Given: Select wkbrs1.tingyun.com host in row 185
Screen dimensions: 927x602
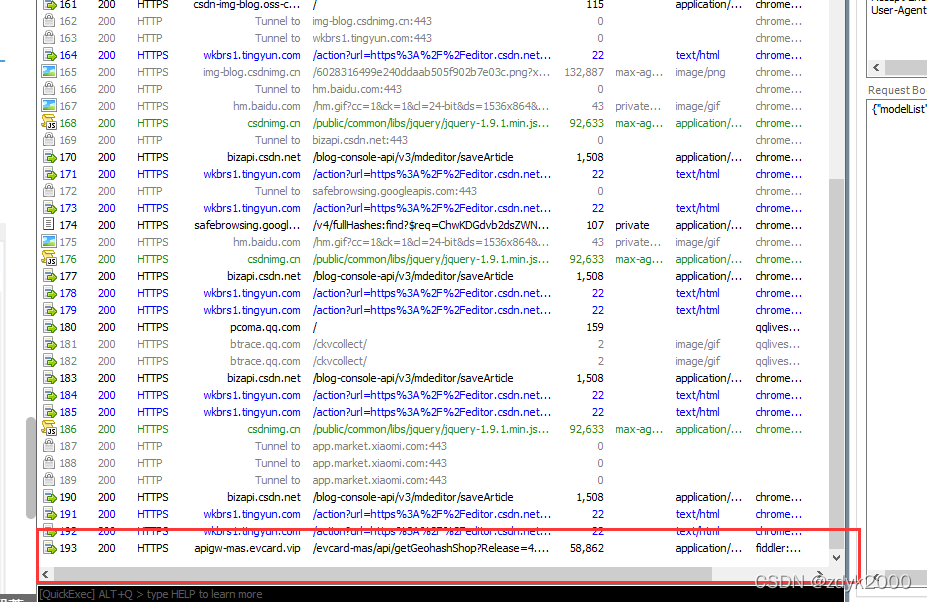Looking at the screenshot, I should (252, 412).
